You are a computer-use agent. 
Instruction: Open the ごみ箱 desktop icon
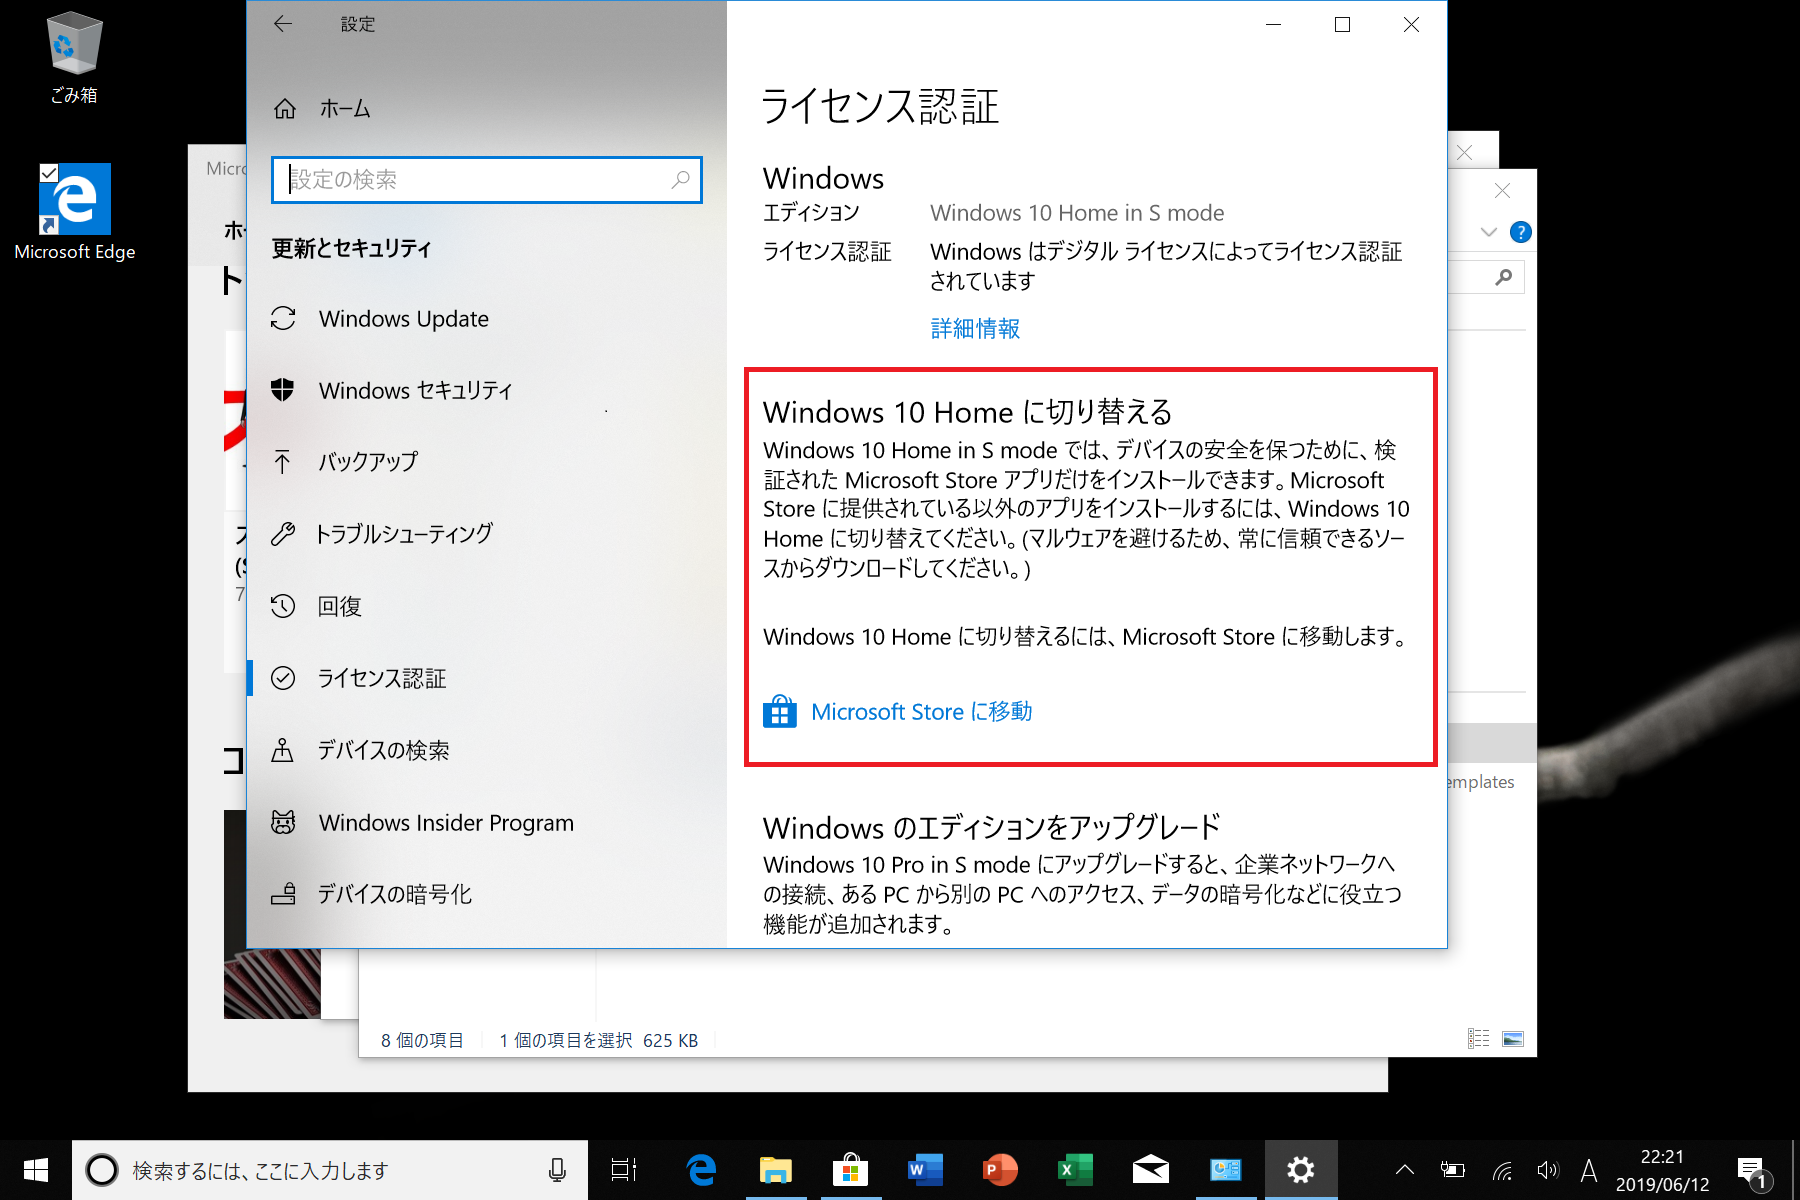coord(74,58)
